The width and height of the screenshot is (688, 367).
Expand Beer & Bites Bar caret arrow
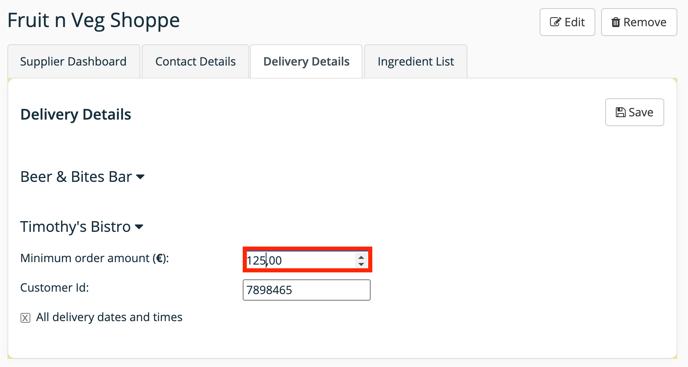(x=140, y=177)
